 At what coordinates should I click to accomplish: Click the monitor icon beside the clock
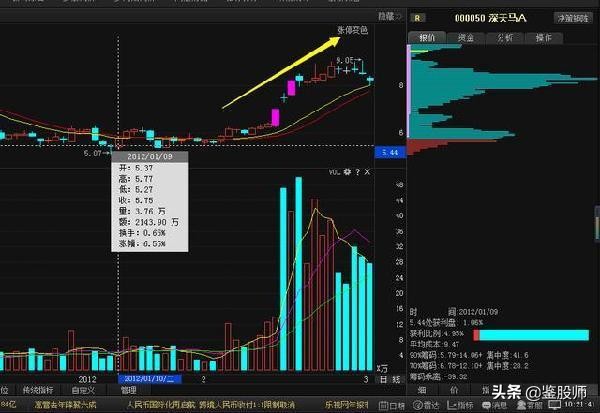coord(554,405)
